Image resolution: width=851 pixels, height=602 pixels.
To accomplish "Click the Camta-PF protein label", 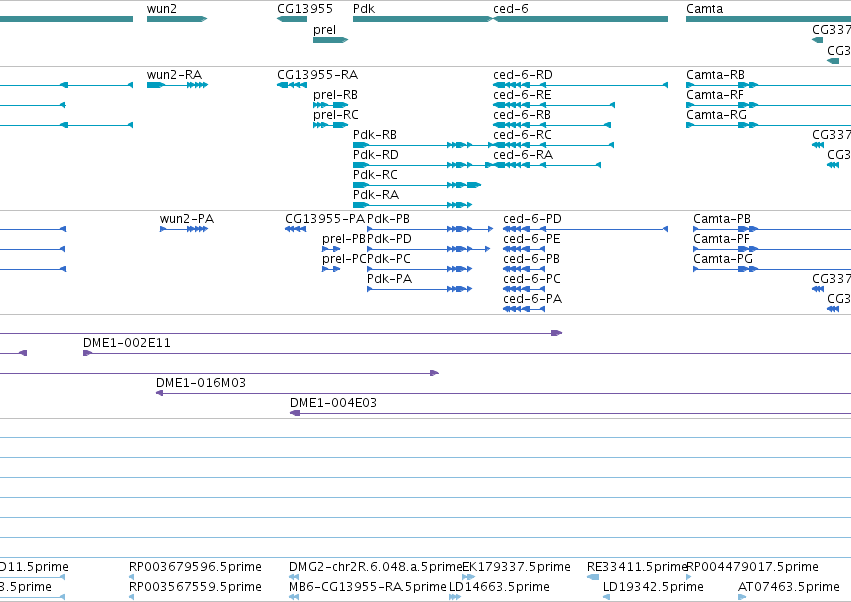I will (x=721, y=239).
